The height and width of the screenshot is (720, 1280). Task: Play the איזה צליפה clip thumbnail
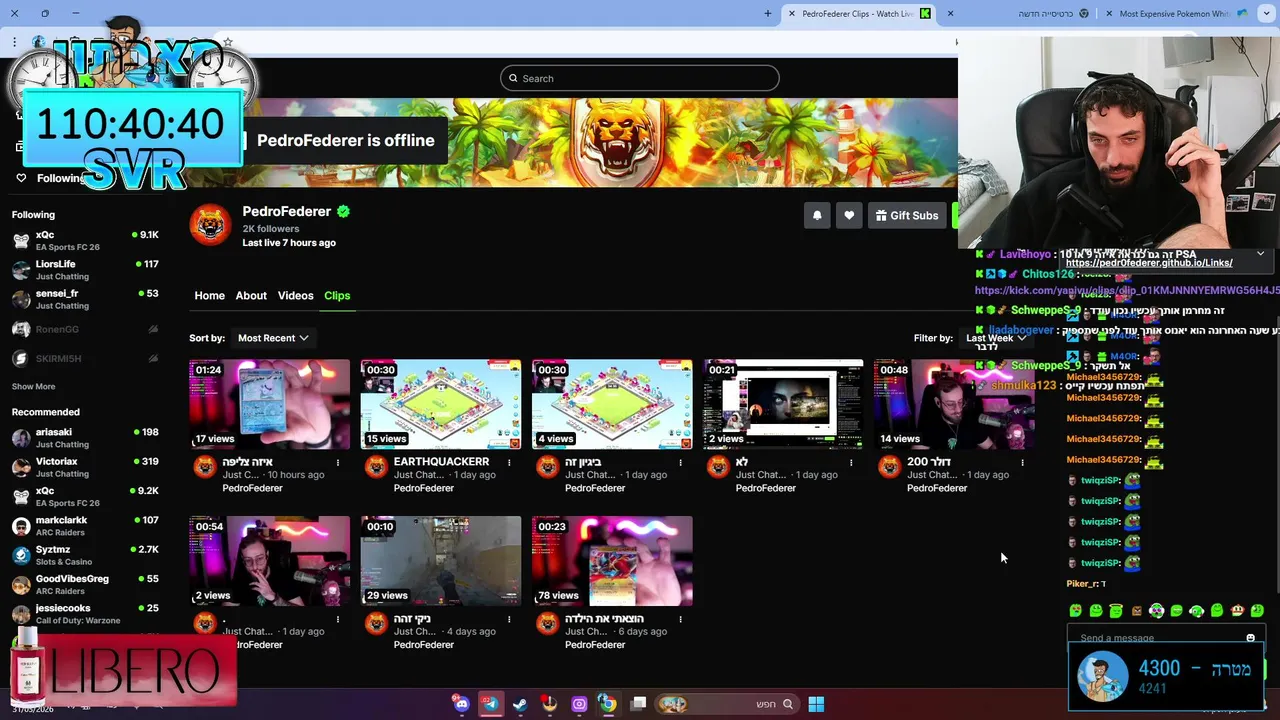[x=270, y=404]
